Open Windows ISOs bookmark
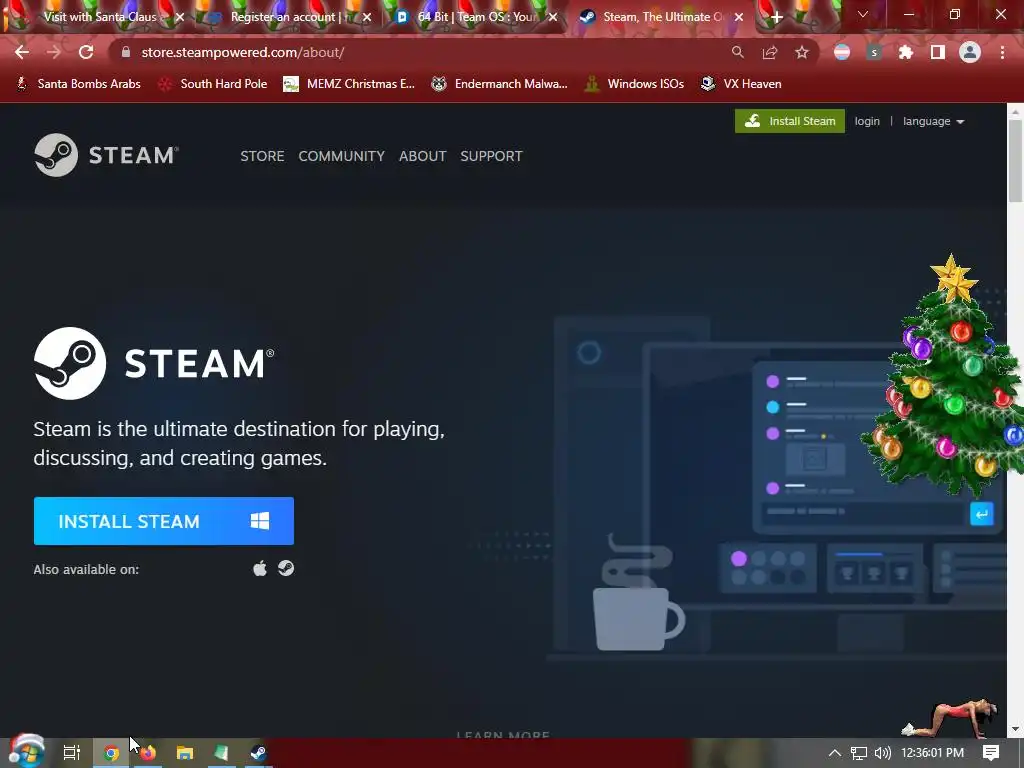This screenshot has height=768, width=1024. point(634,84)
